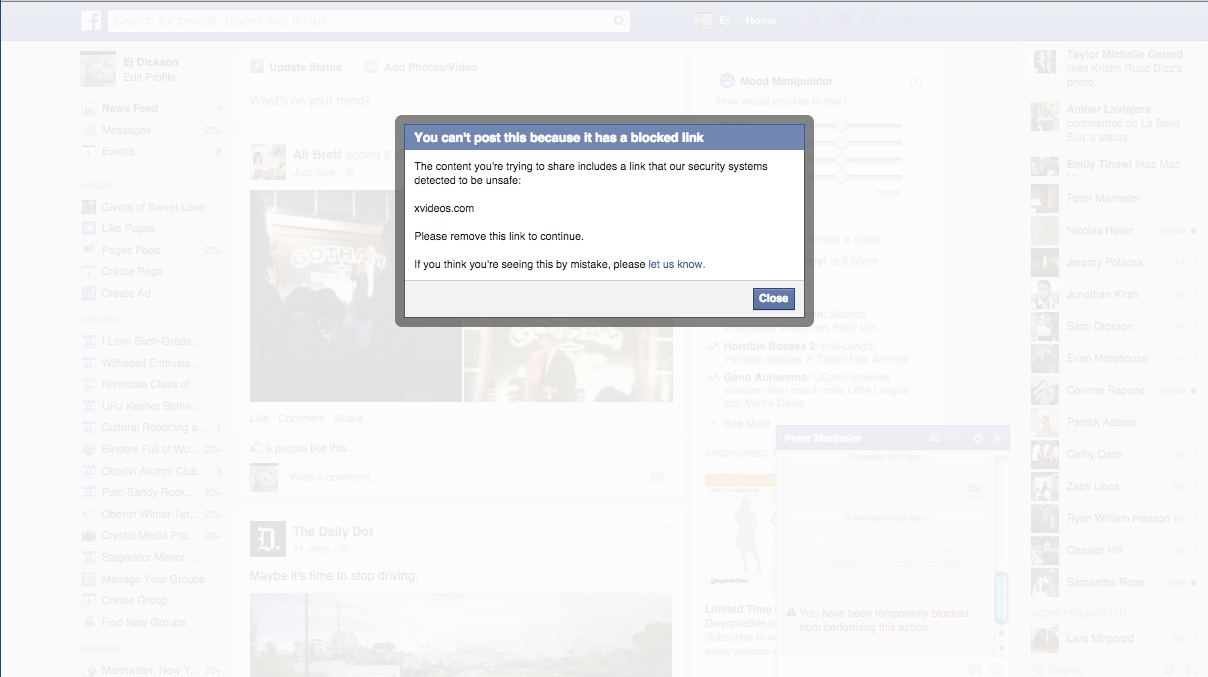Open the Mood Manipulator help [?] link
The width and height of the screenshot is (1208, 677).
tap(915, 81)
